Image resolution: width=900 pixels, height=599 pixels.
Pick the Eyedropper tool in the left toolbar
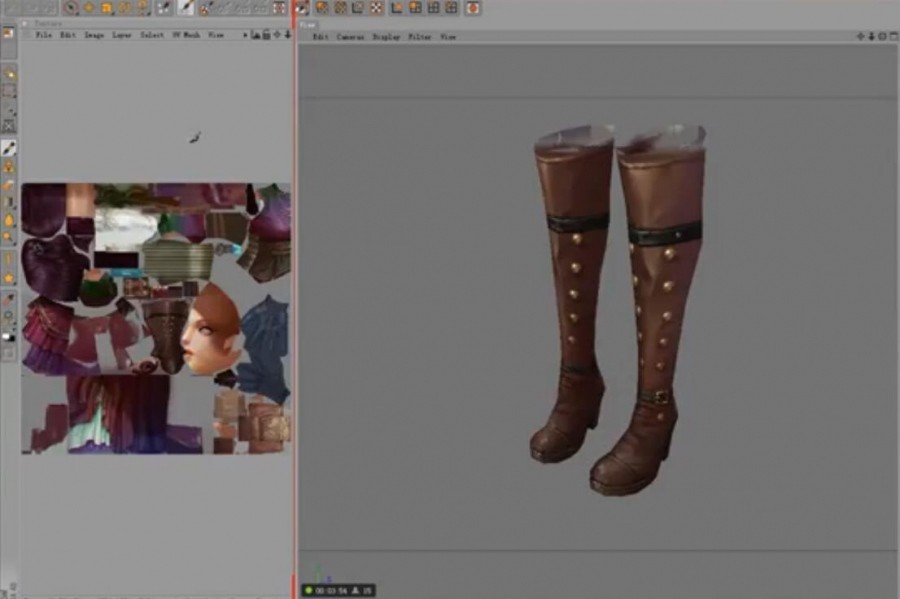(9, 299)
